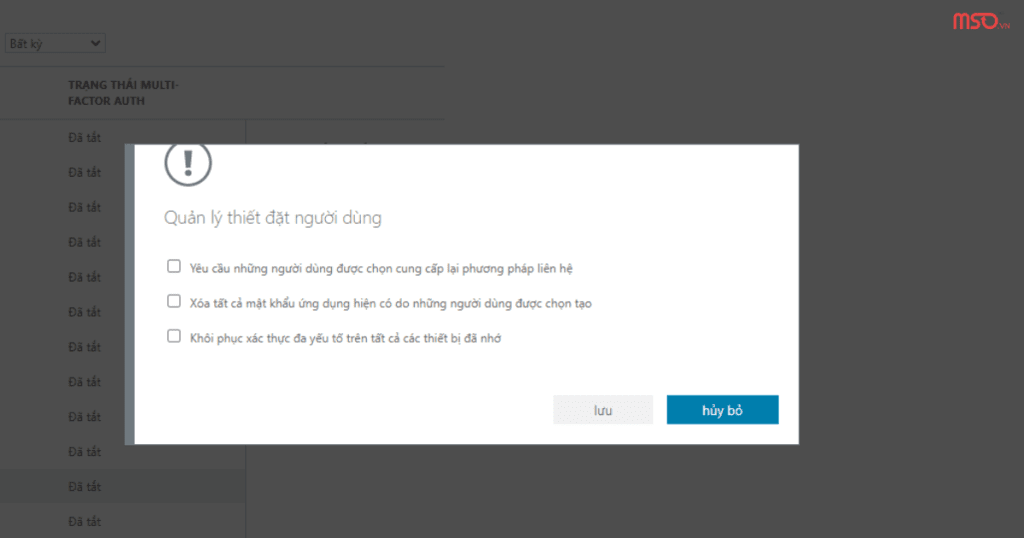Select the 'TRẠNG THÁI MULTI-FACTOR AUTH' column header

[123, 93]
